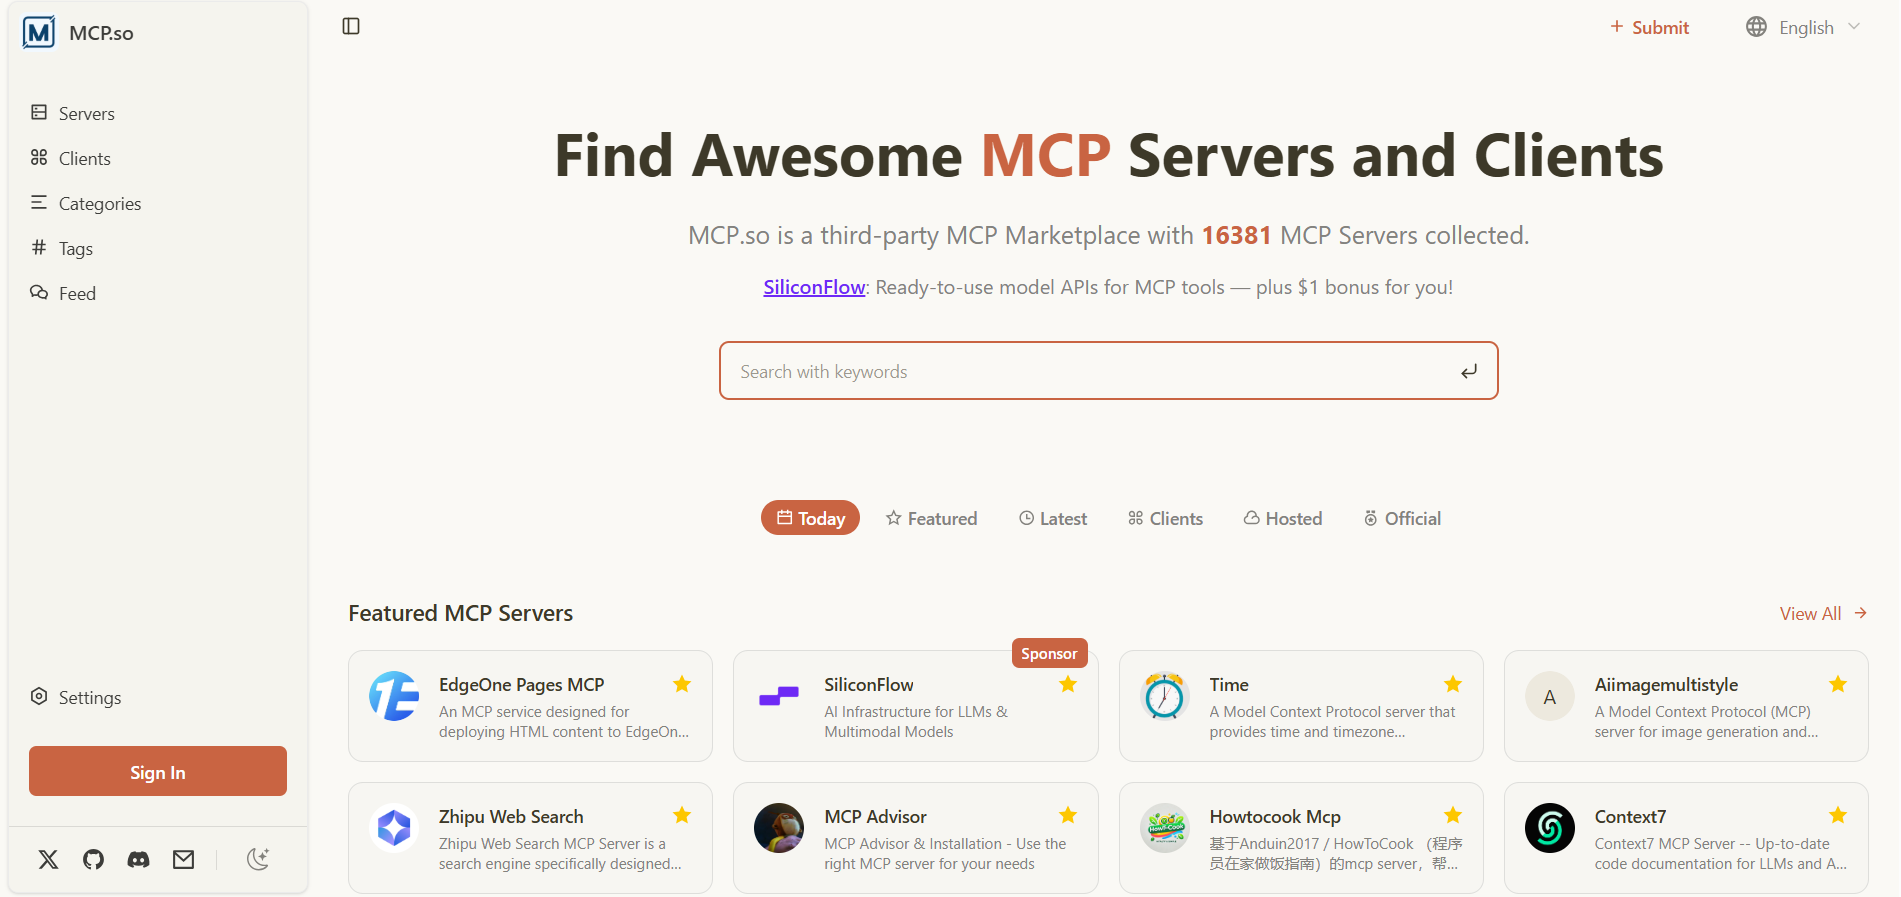Select the Today tab
The width and height of the screenshot is (1901, 897).
810,518
